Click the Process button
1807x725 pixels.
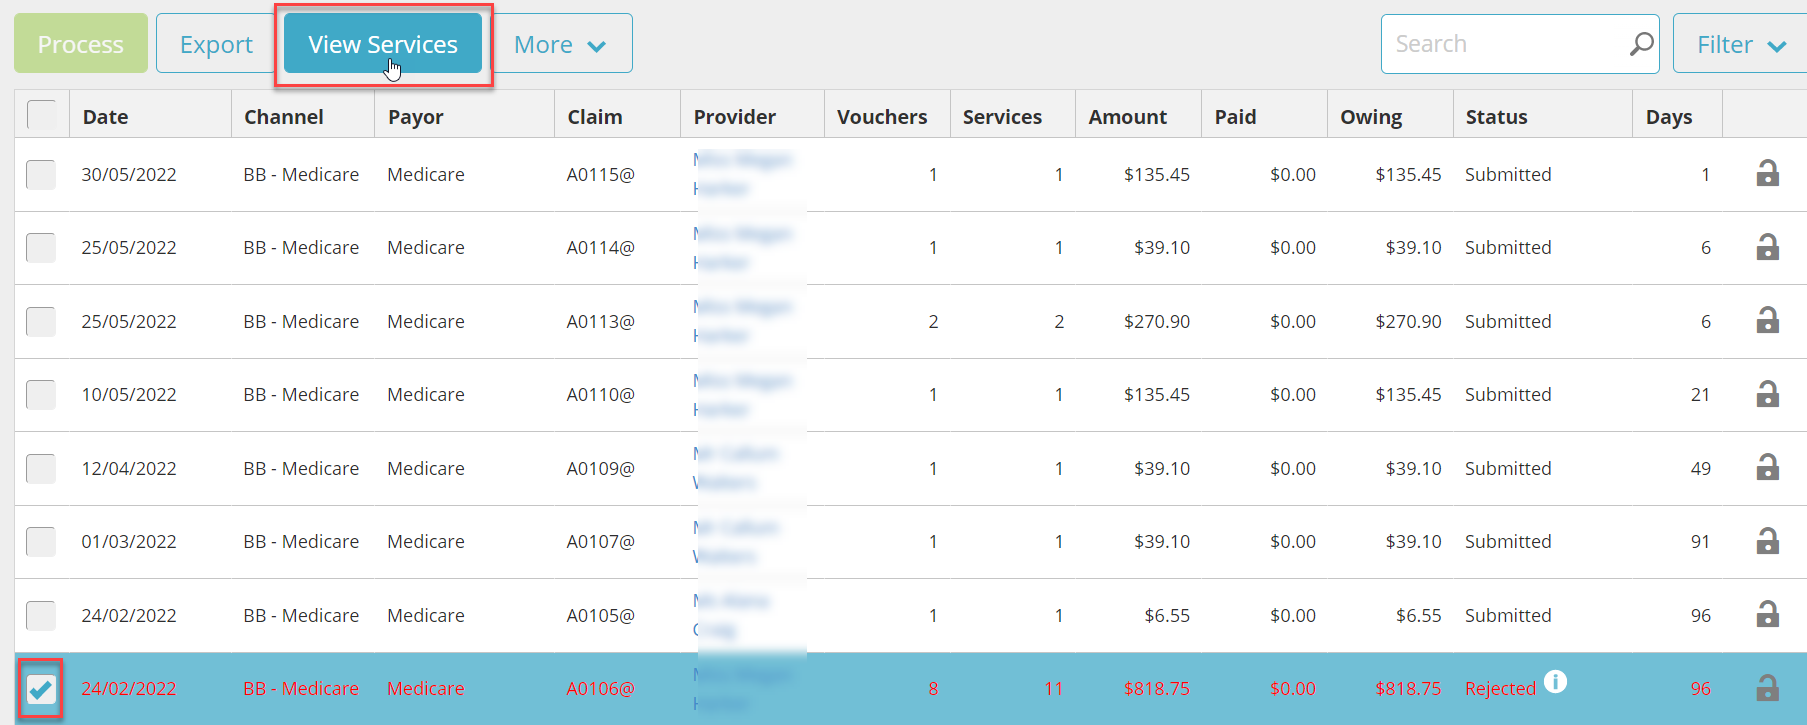(x=81, y=44)
